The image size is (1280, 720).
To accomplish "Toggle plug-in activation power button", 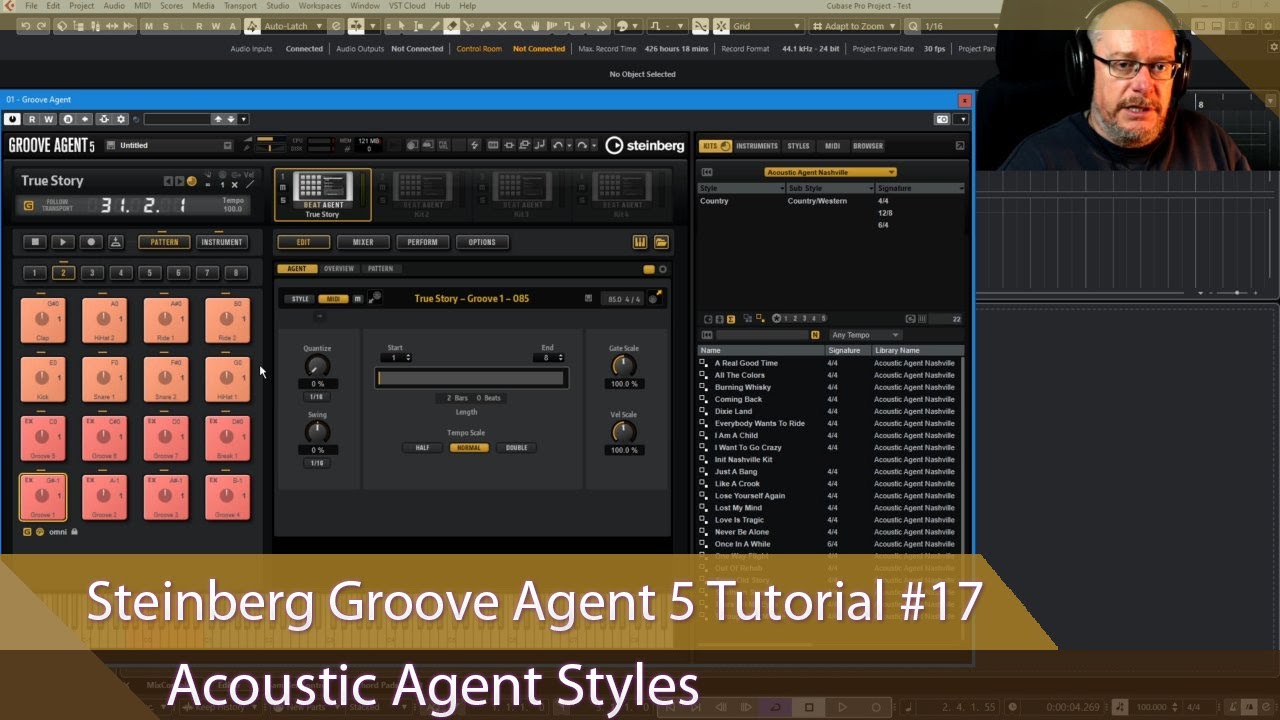I will click(12, 119).
